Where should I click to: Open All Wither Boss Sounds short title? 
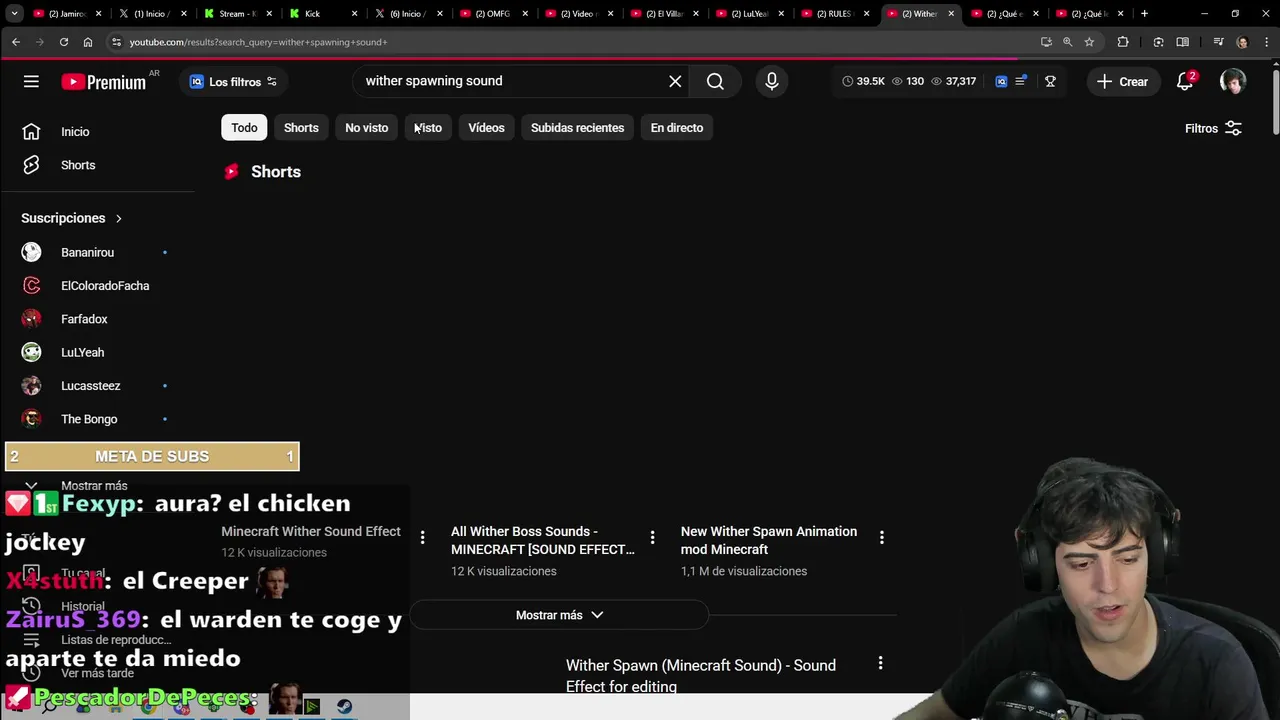(543, 540)
